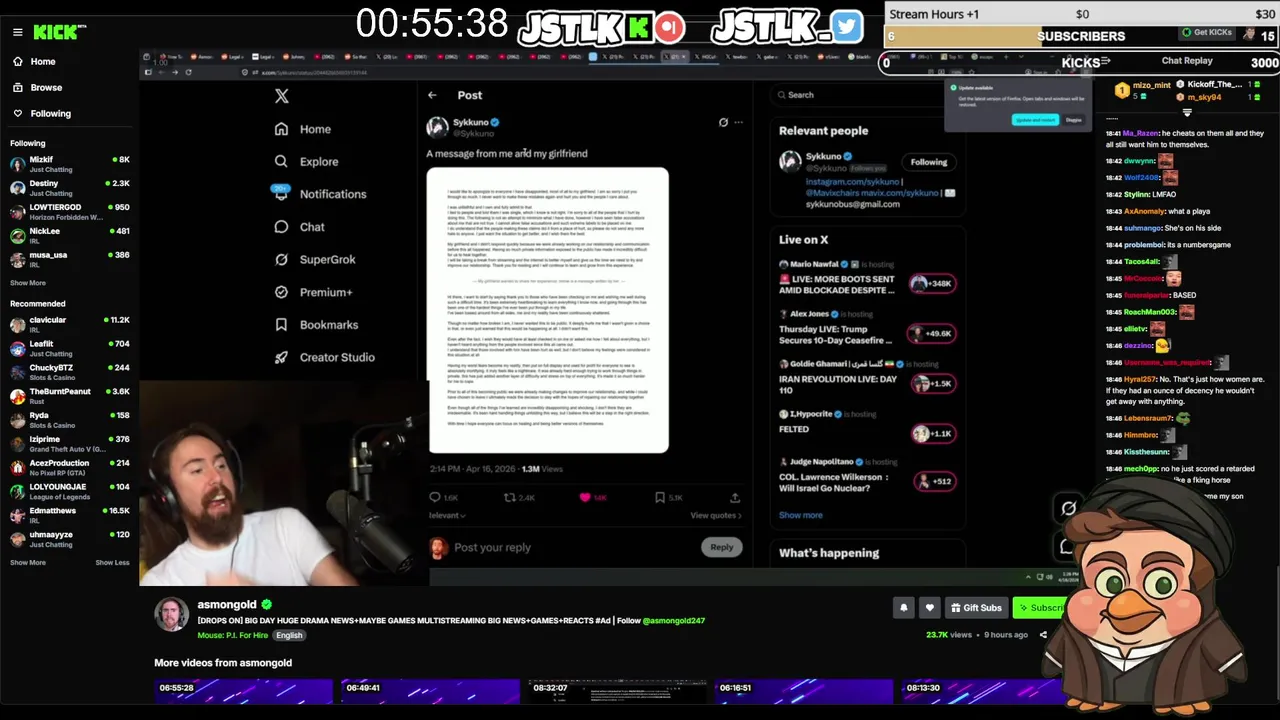Select Home in streamed X sidebar
Screen dimensions: 1280x720
[x=303, y=129]
